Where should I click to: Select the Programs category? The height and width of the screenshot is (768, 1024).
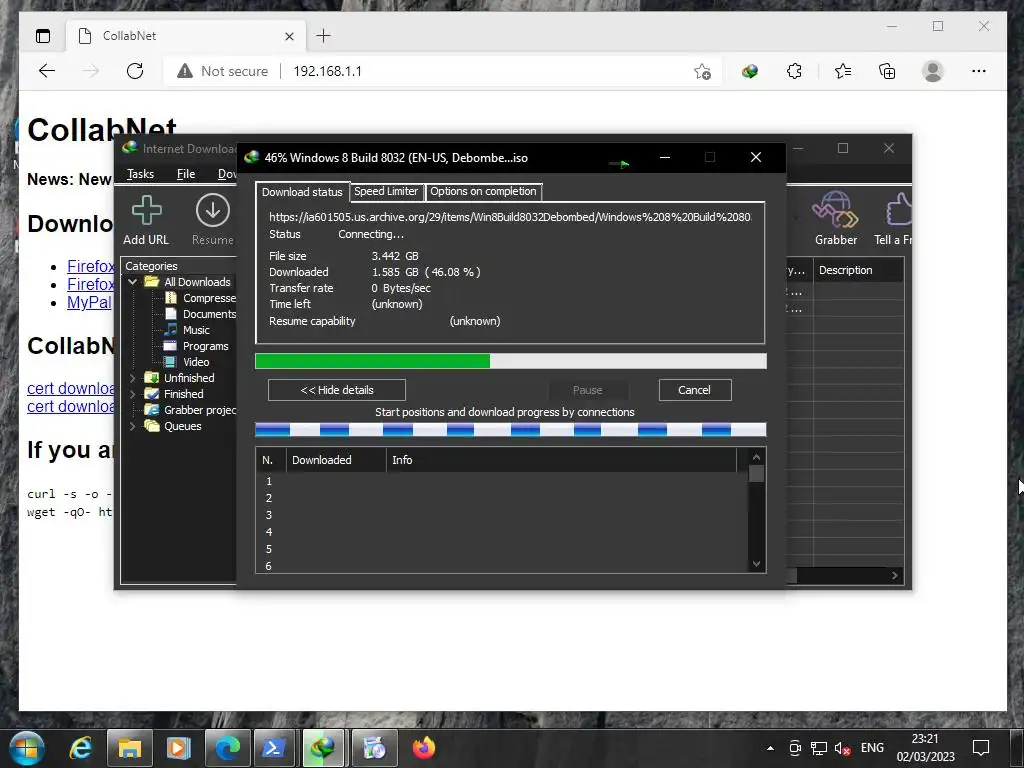[x=196, y=346]
